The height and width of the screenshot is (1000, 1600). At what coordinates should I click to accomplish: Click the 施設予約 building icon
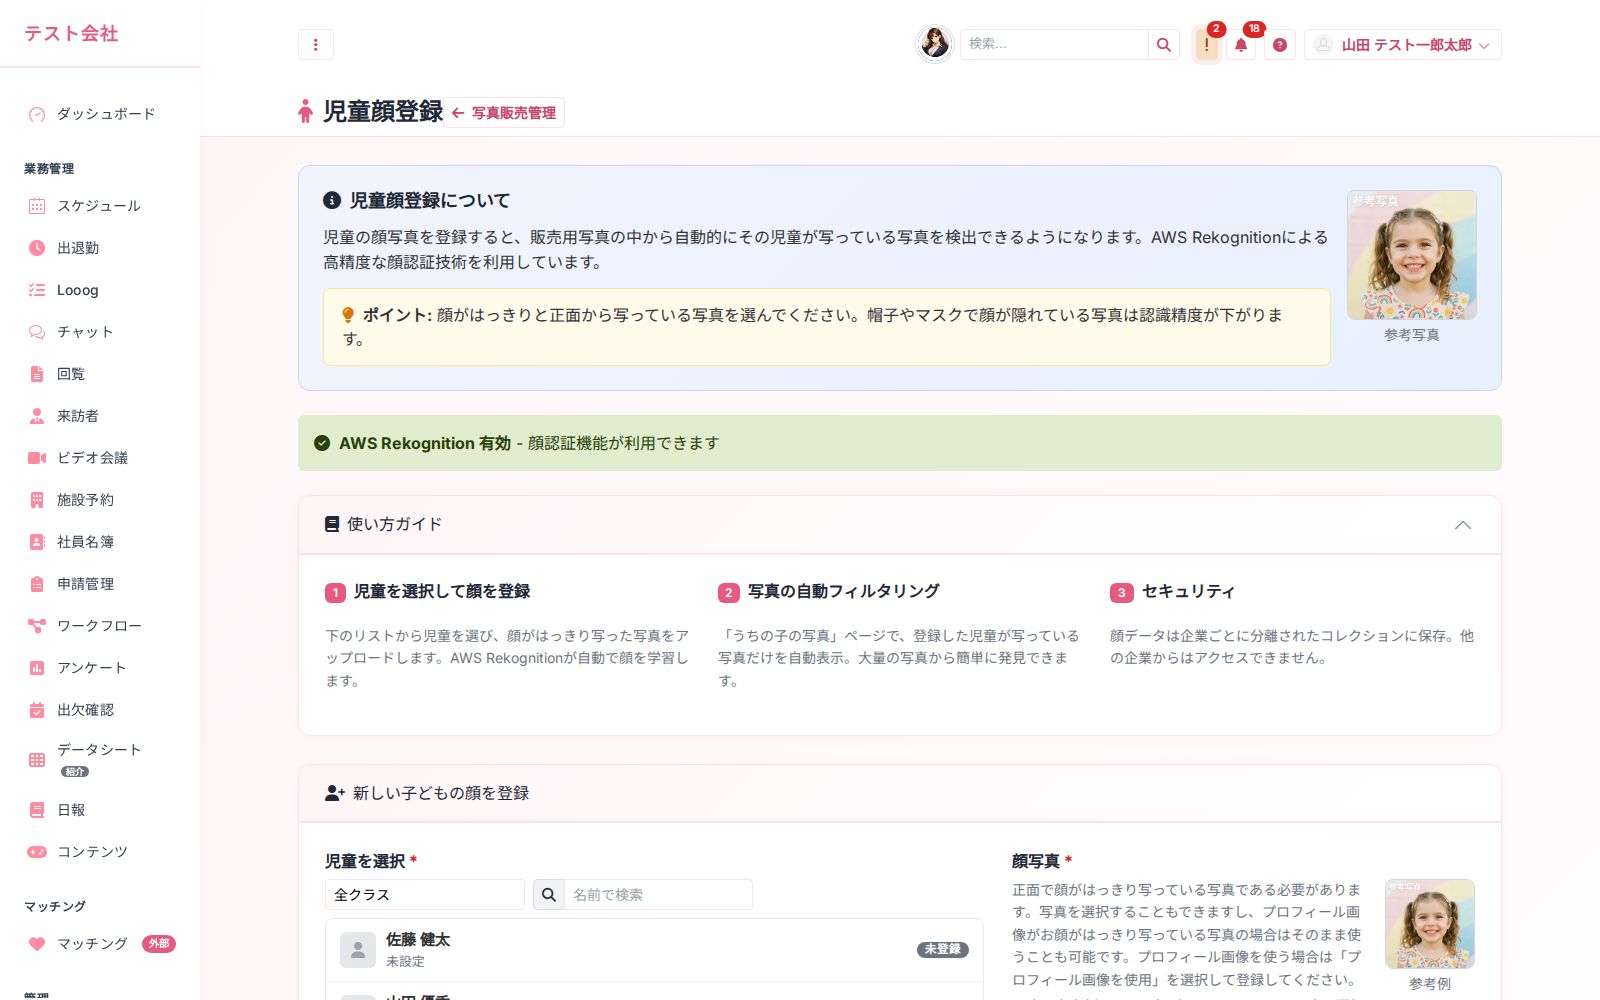point(37,500)
